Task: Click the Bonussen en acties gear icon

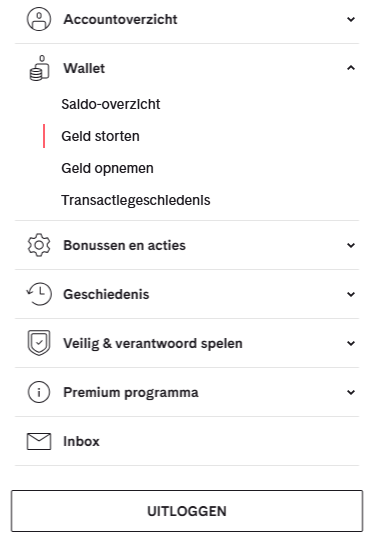Action: [39, 245]
